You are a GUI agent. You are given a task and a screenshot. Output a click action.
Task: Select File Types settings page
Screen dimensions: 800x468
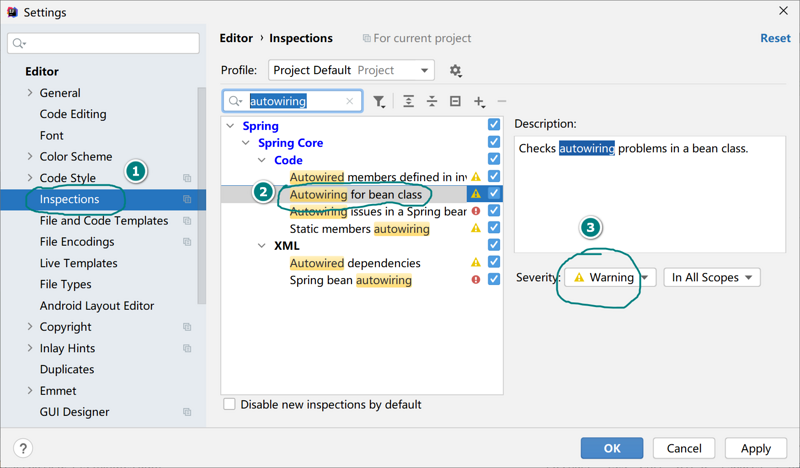65,284
